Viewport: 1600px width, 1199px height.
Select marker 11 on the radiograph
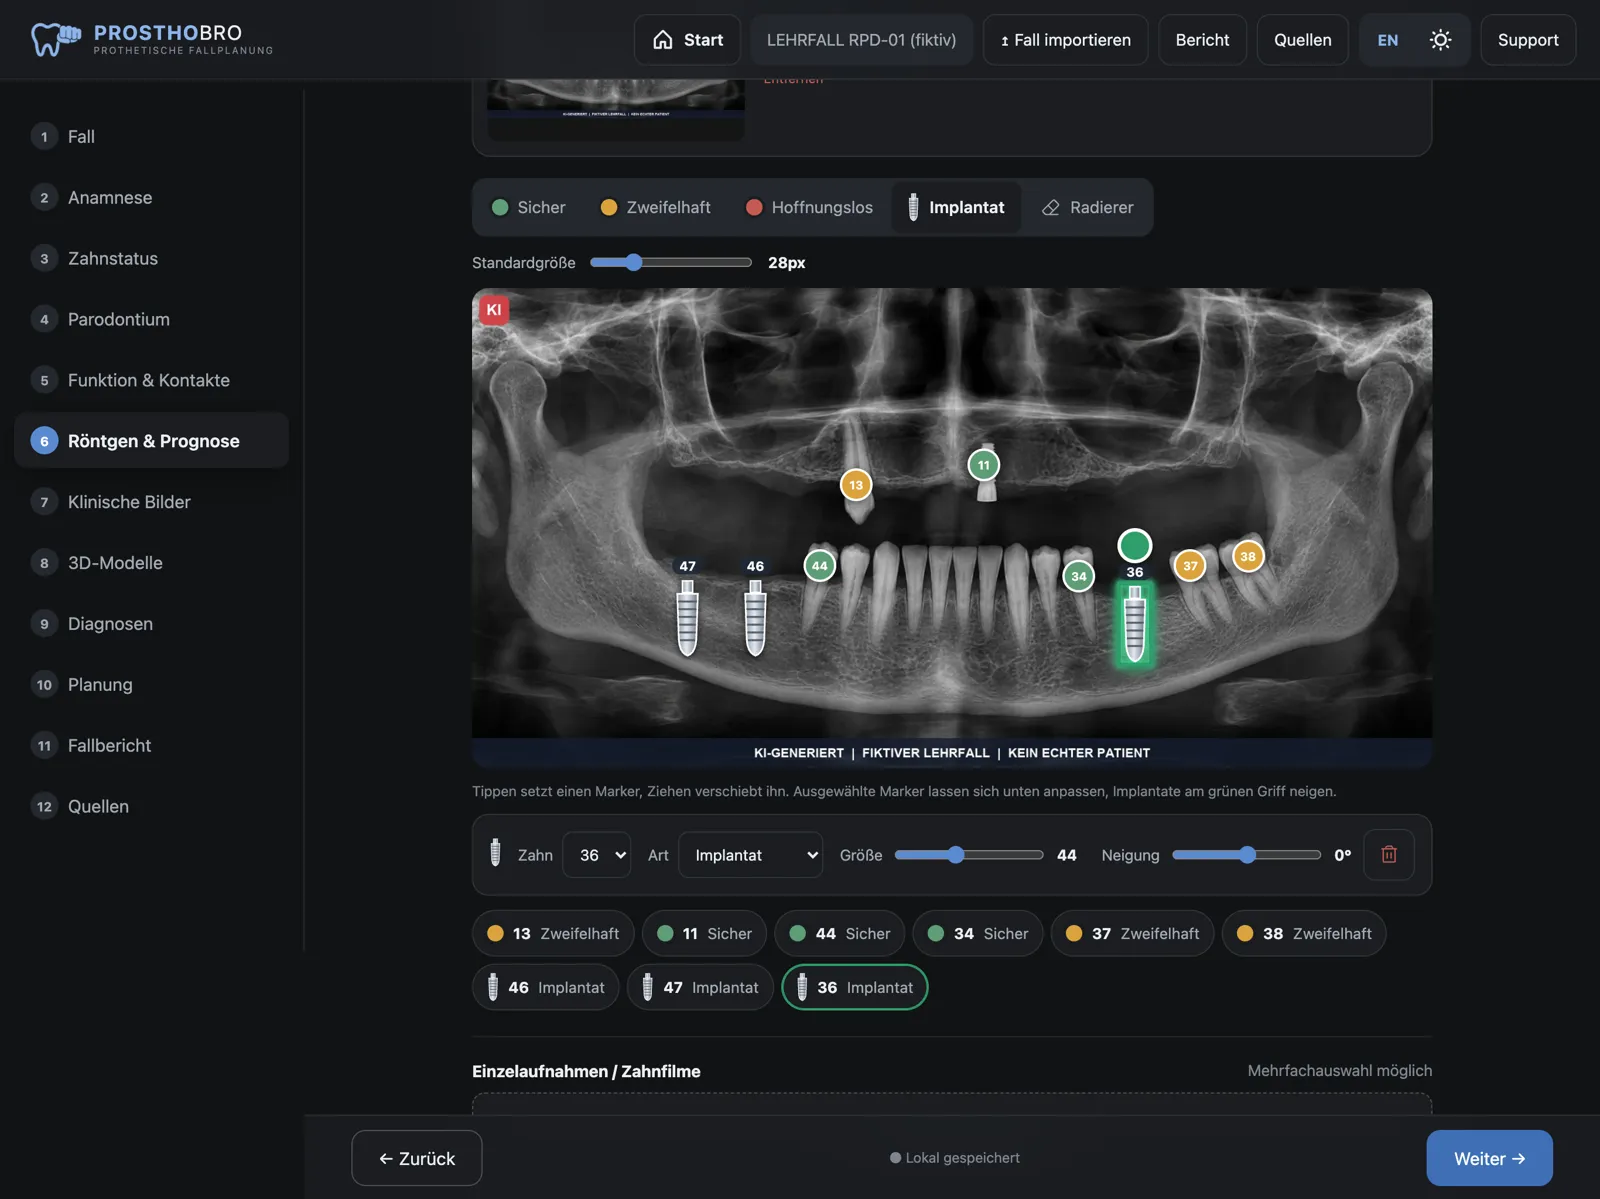pos(984,465)
